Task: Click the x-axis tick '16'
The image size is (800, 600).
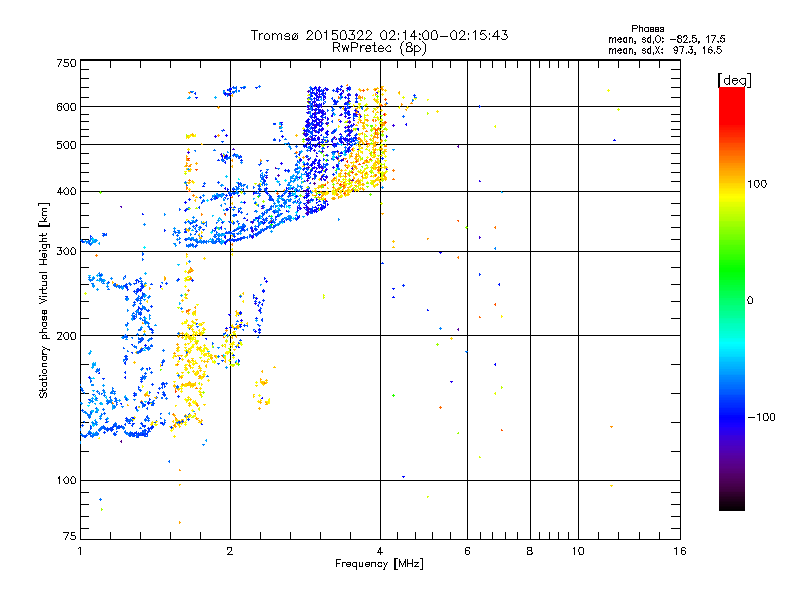Action: coord(680,551)
